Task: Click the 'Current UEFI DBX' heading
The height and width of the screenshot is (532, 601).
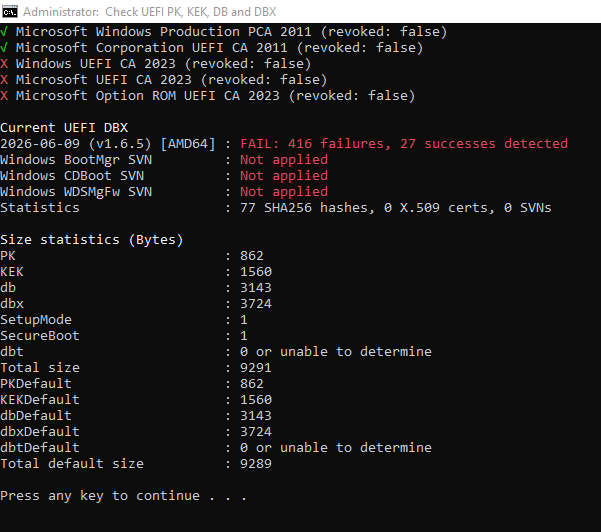Action: tap(64, 127)
